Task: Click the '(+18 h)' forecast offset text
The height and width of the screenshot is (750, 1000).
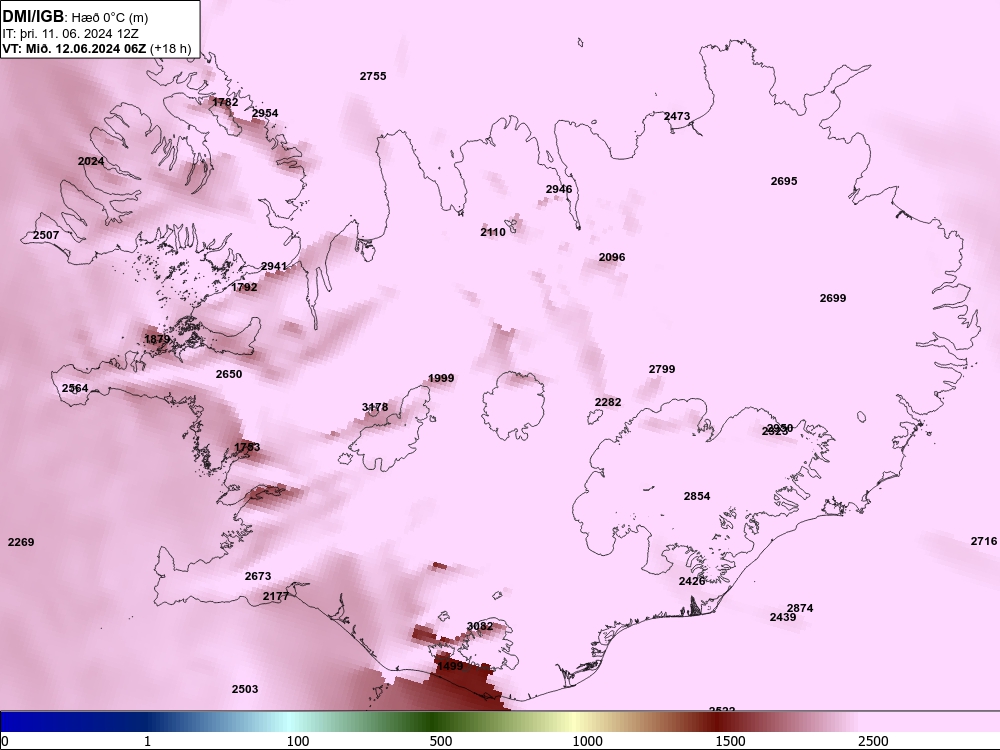Action: 170,48
